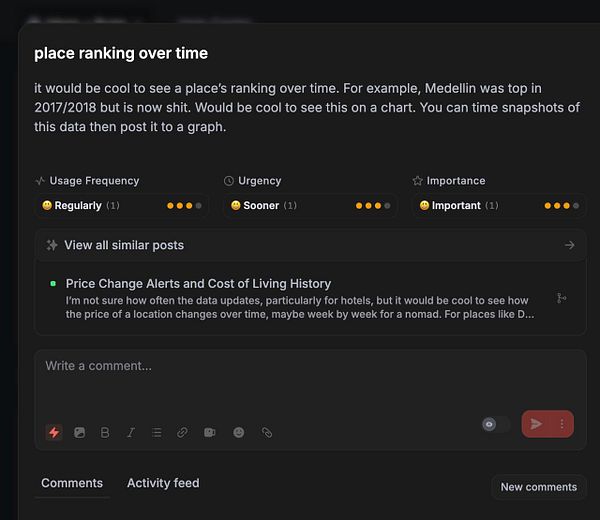Image resolution: width=600 pixels, height=520 pixels.
Task: Choose the Sooner urgency rating
Action: [x=310, y=205]
